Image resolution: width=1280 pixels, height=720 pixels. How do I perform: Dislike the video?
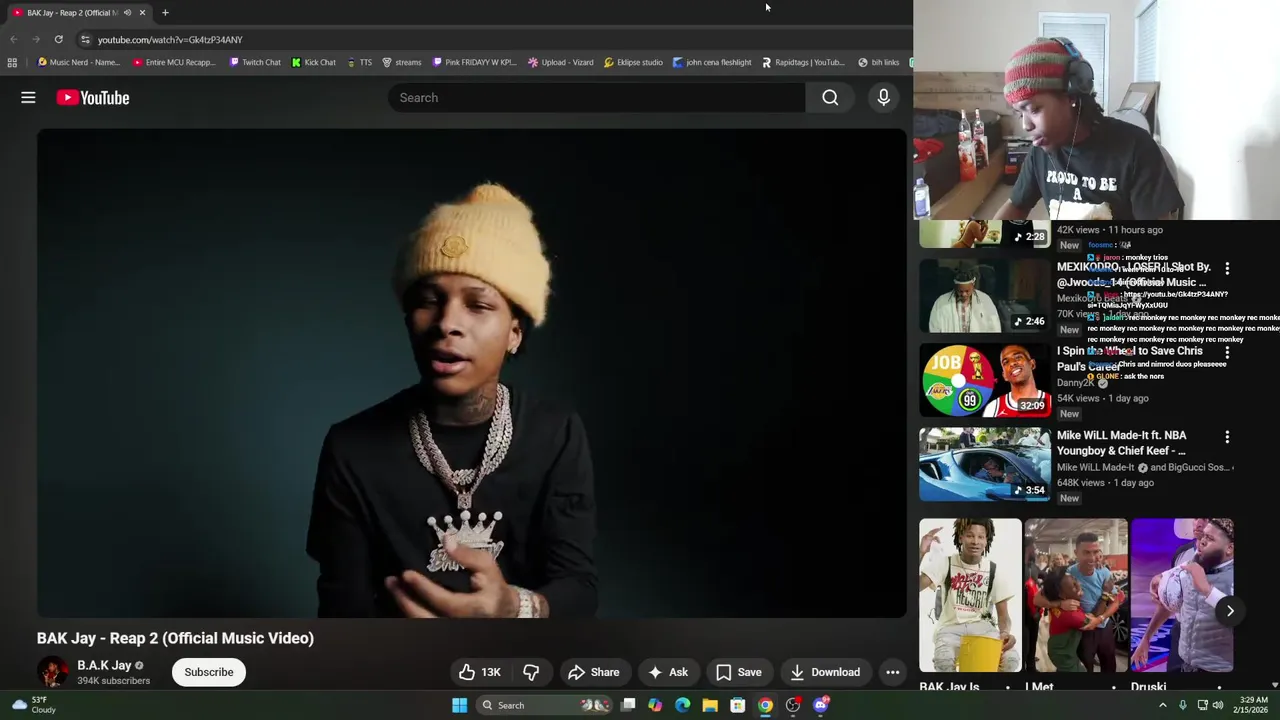coord(531,672)
